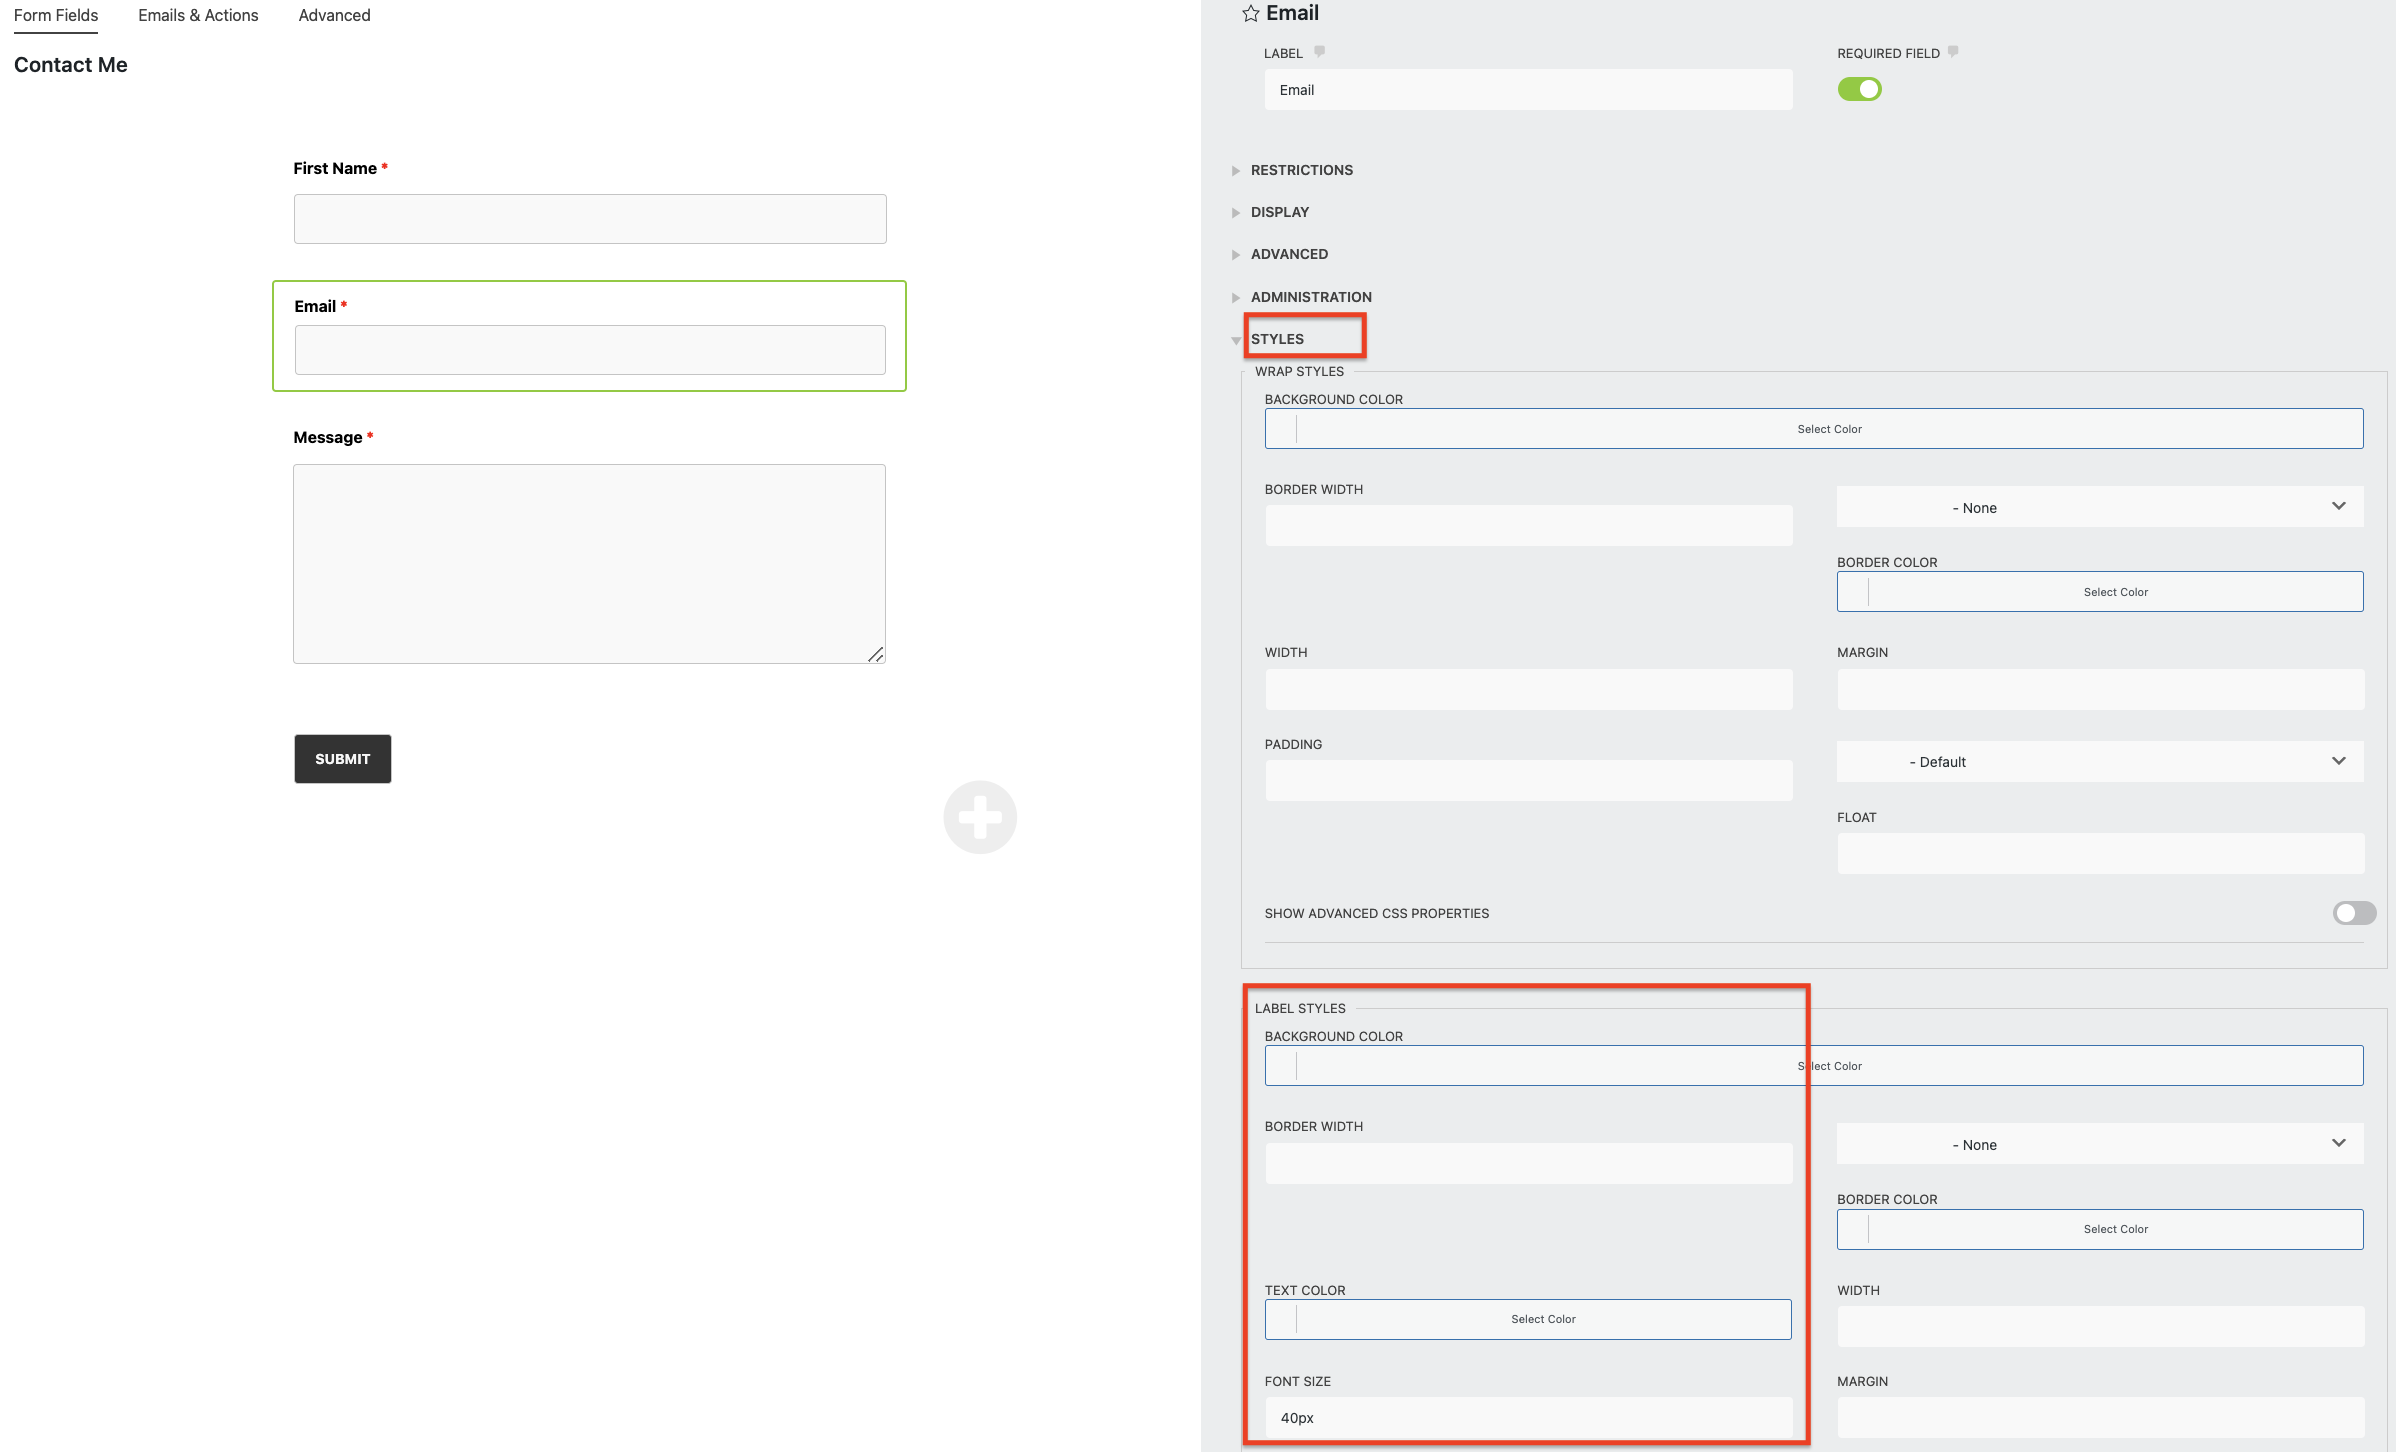Open the Advanced tab

(334, 15)
